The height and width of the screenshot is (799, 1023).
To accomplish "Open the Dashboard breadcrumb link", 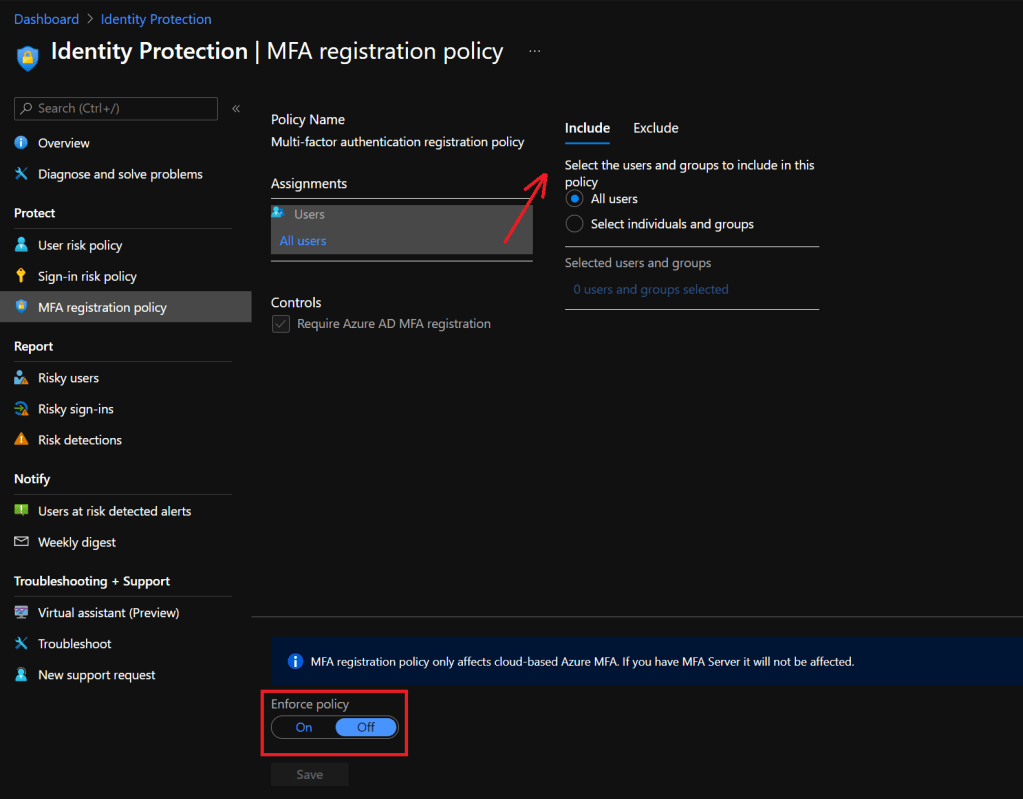I will (46, 19).
